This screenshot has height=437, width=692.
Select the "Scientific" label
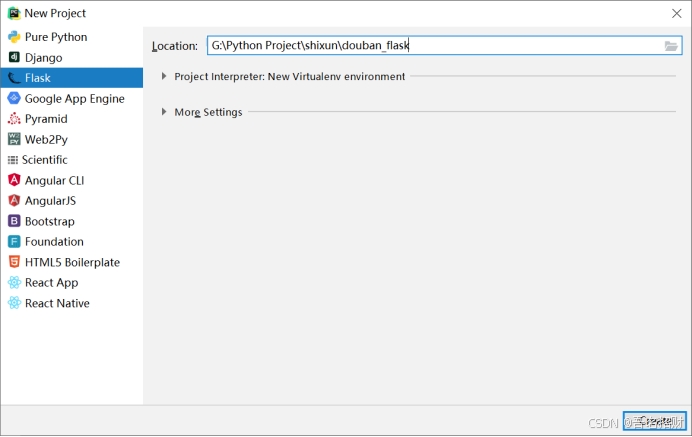click(45, 160)
